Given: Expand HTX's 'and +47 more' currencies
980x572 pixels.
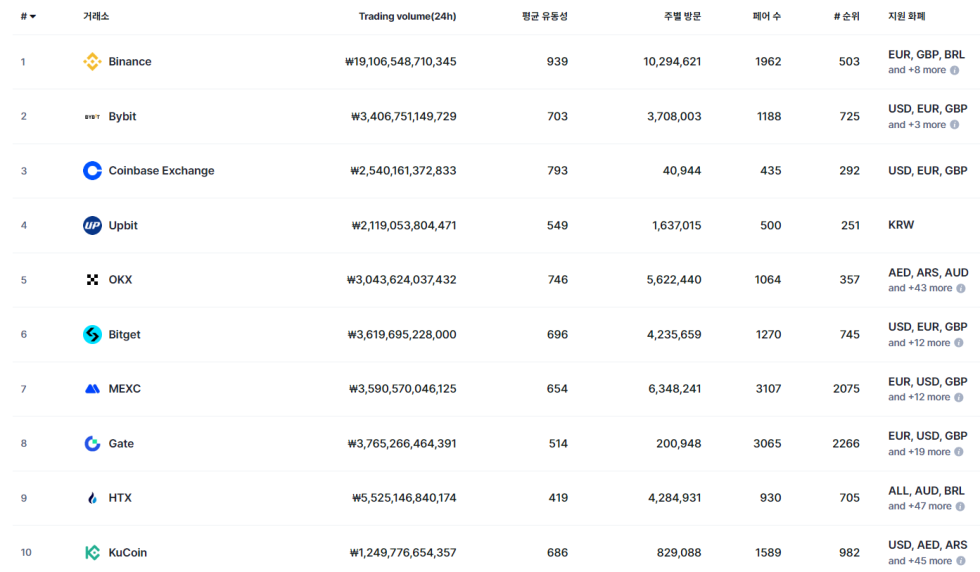Looking at the screenshot, I should click(x=920, y=507).
